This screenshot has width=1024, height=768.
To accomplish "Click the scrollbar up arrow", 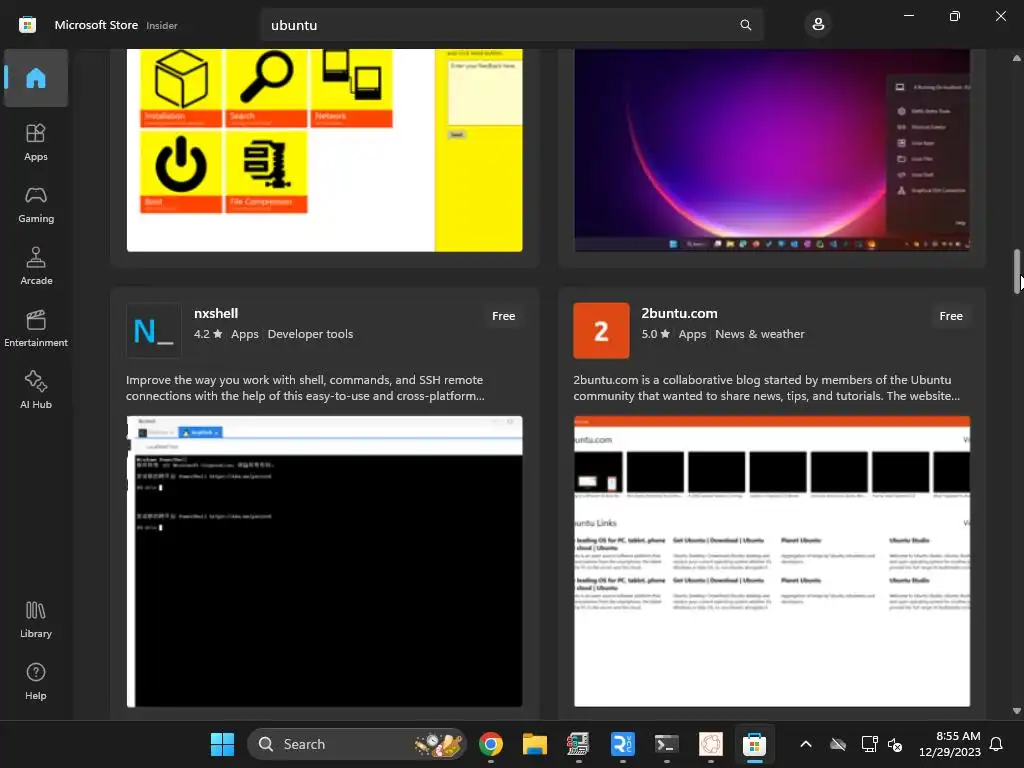I will pos(1017,58).
